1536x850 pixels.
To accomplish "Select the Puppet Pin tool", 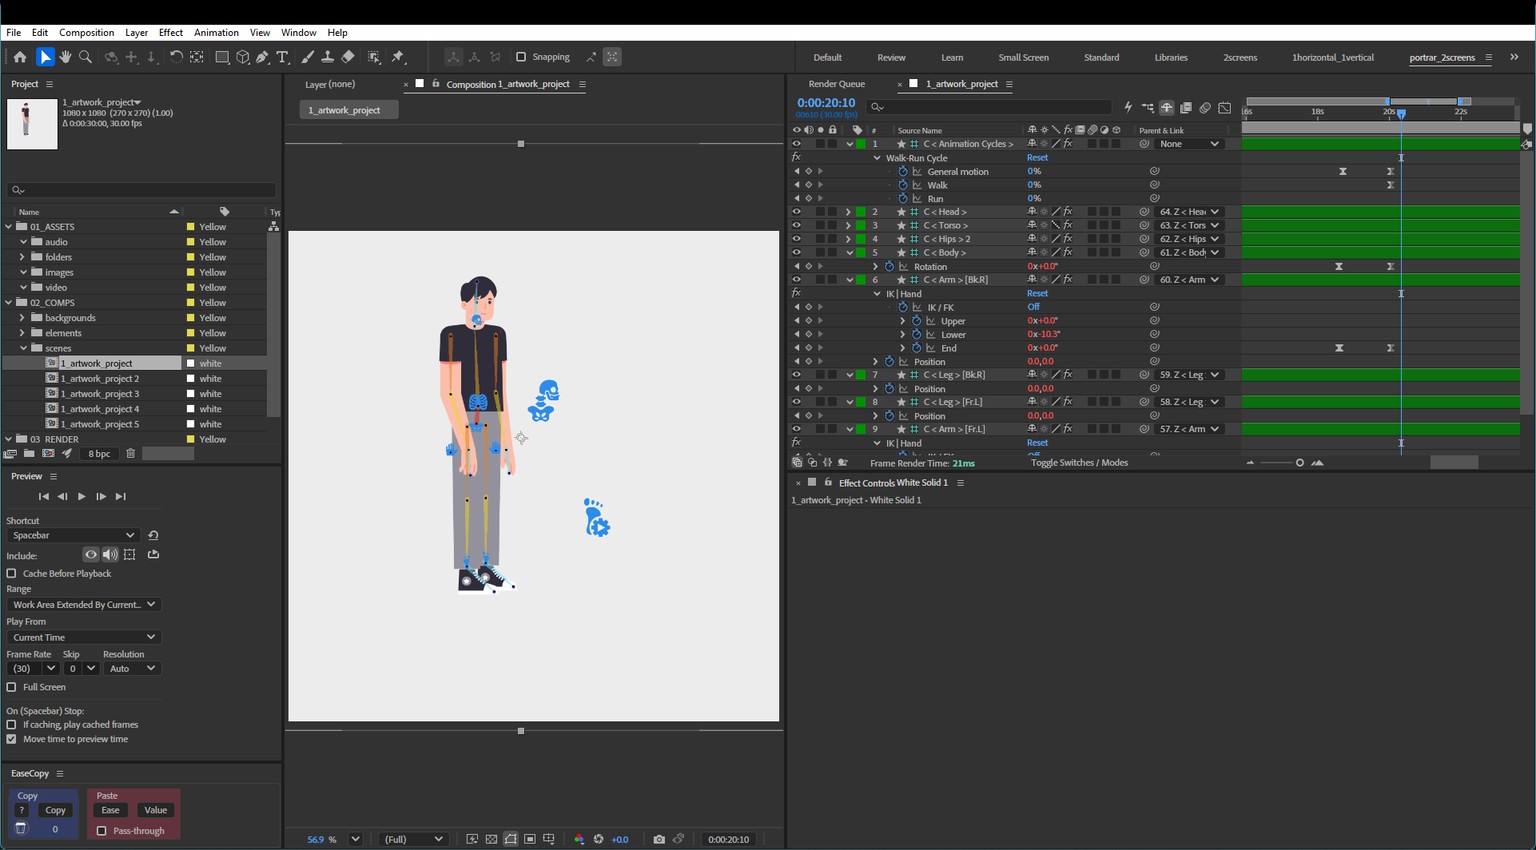I will click(x=398, y=57).
